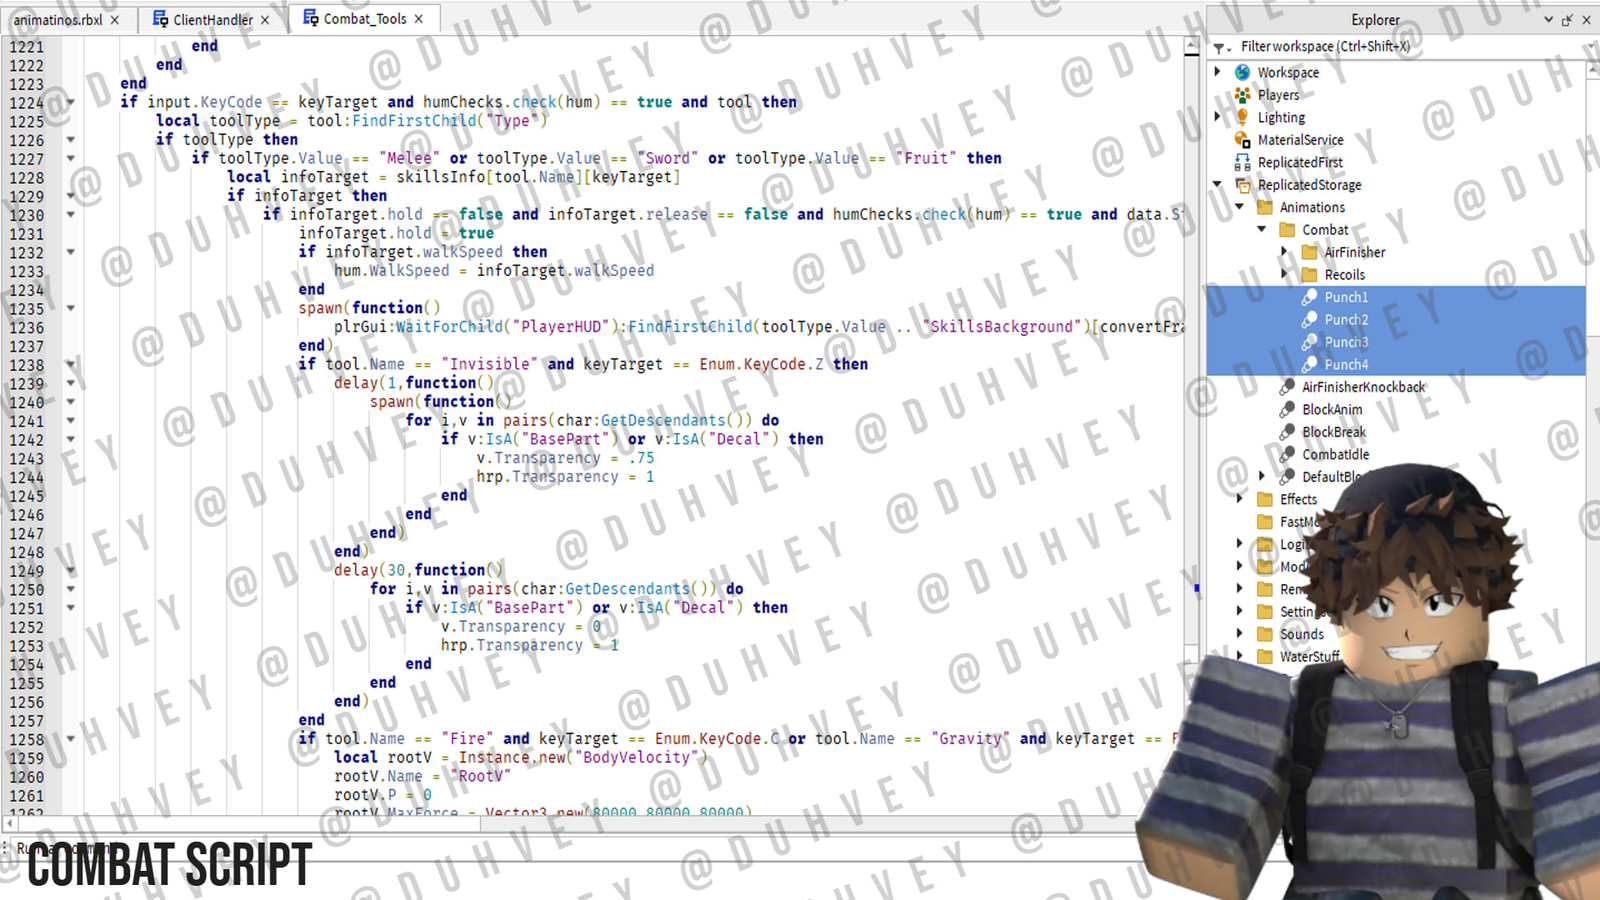Select the MaterialService item

1300,140
